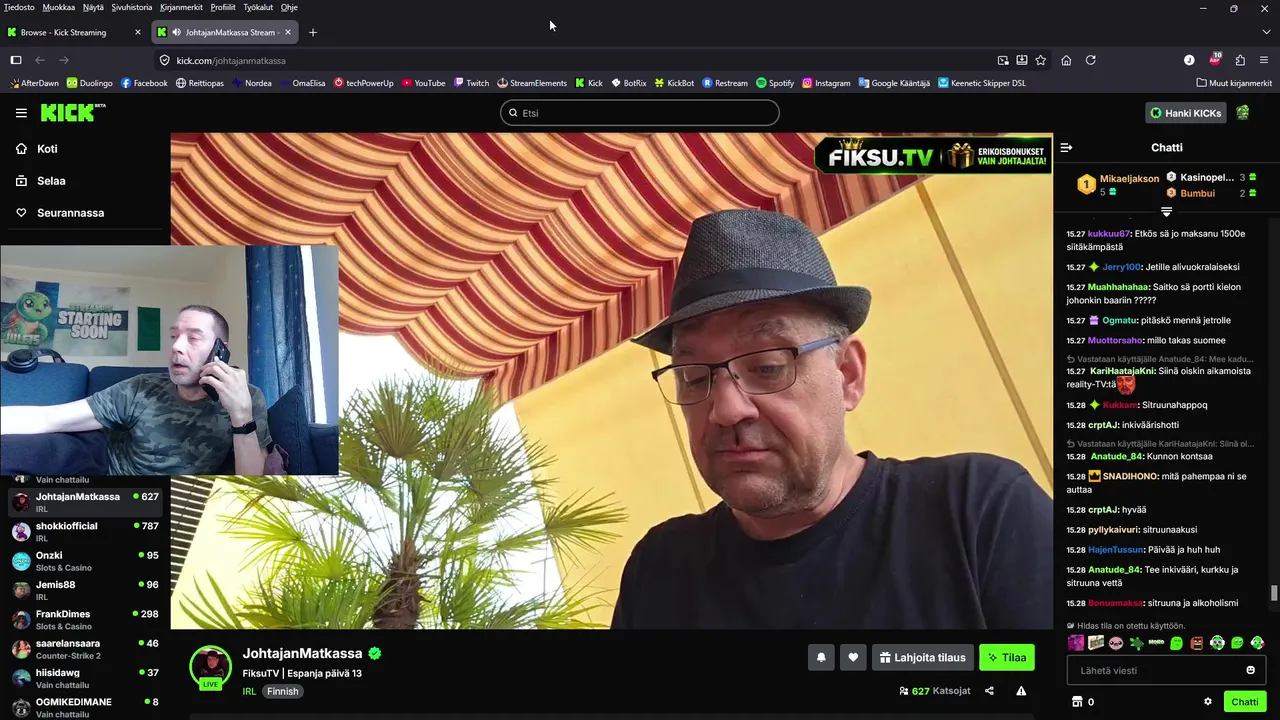The height and width of the screenshot is (720, 1280).
Task: Insert the pink face emote
Action: [x=1116, y=643]
